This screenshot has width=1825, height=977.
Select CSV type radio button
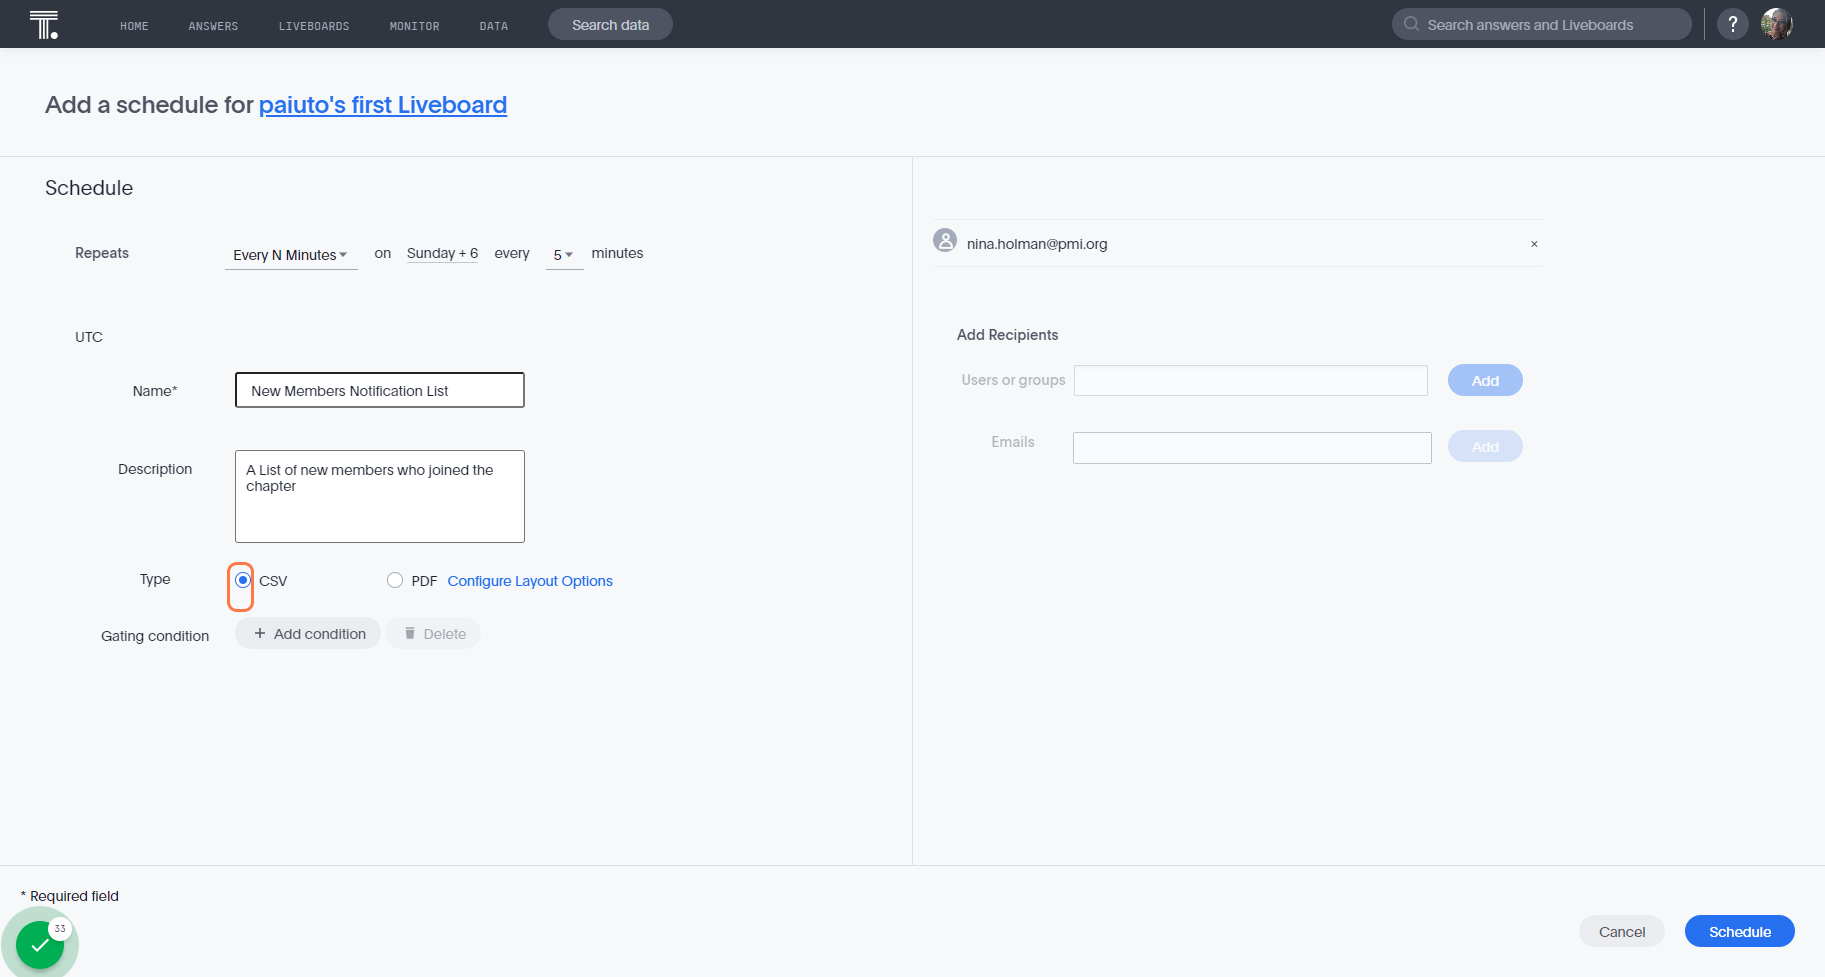click(243, 580)
